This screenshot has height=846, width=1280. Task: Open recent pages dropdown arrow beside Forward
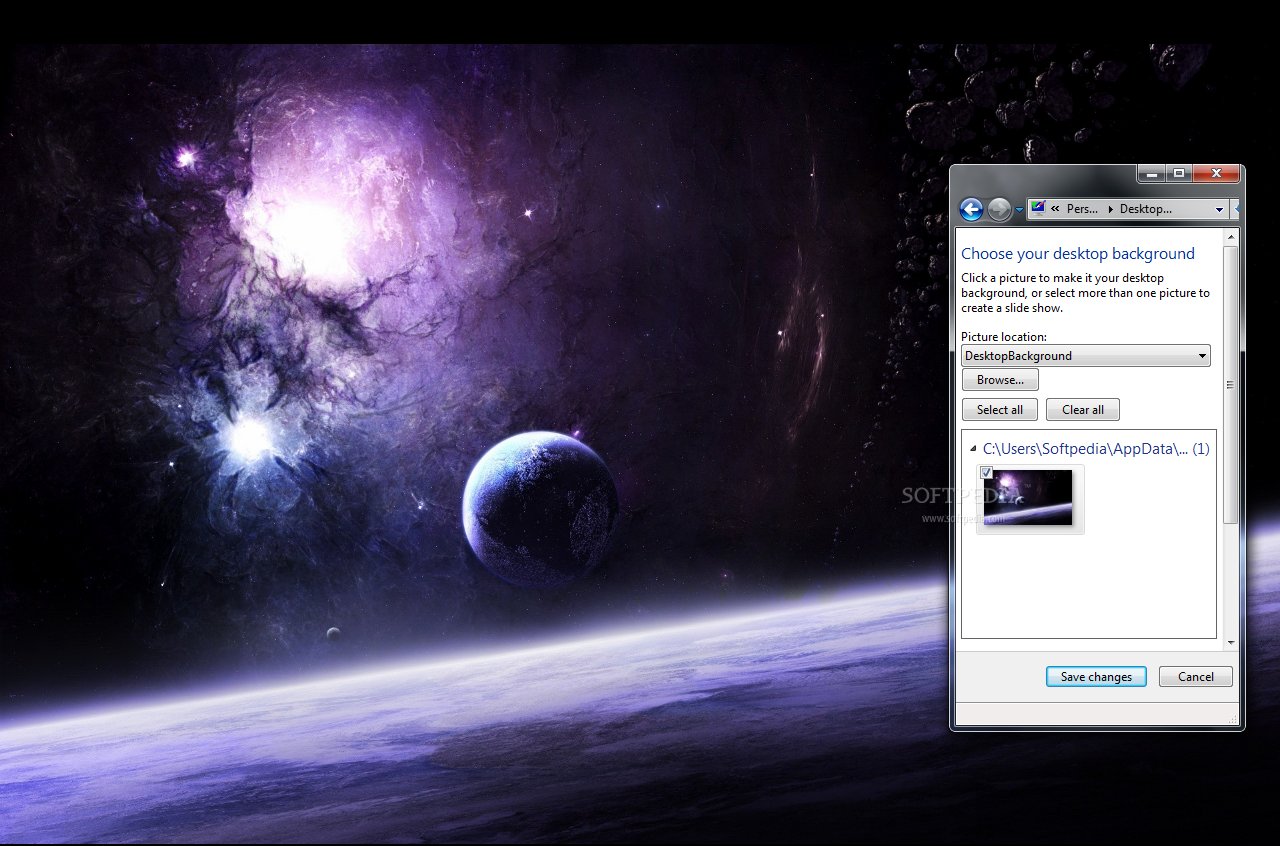1019,210
